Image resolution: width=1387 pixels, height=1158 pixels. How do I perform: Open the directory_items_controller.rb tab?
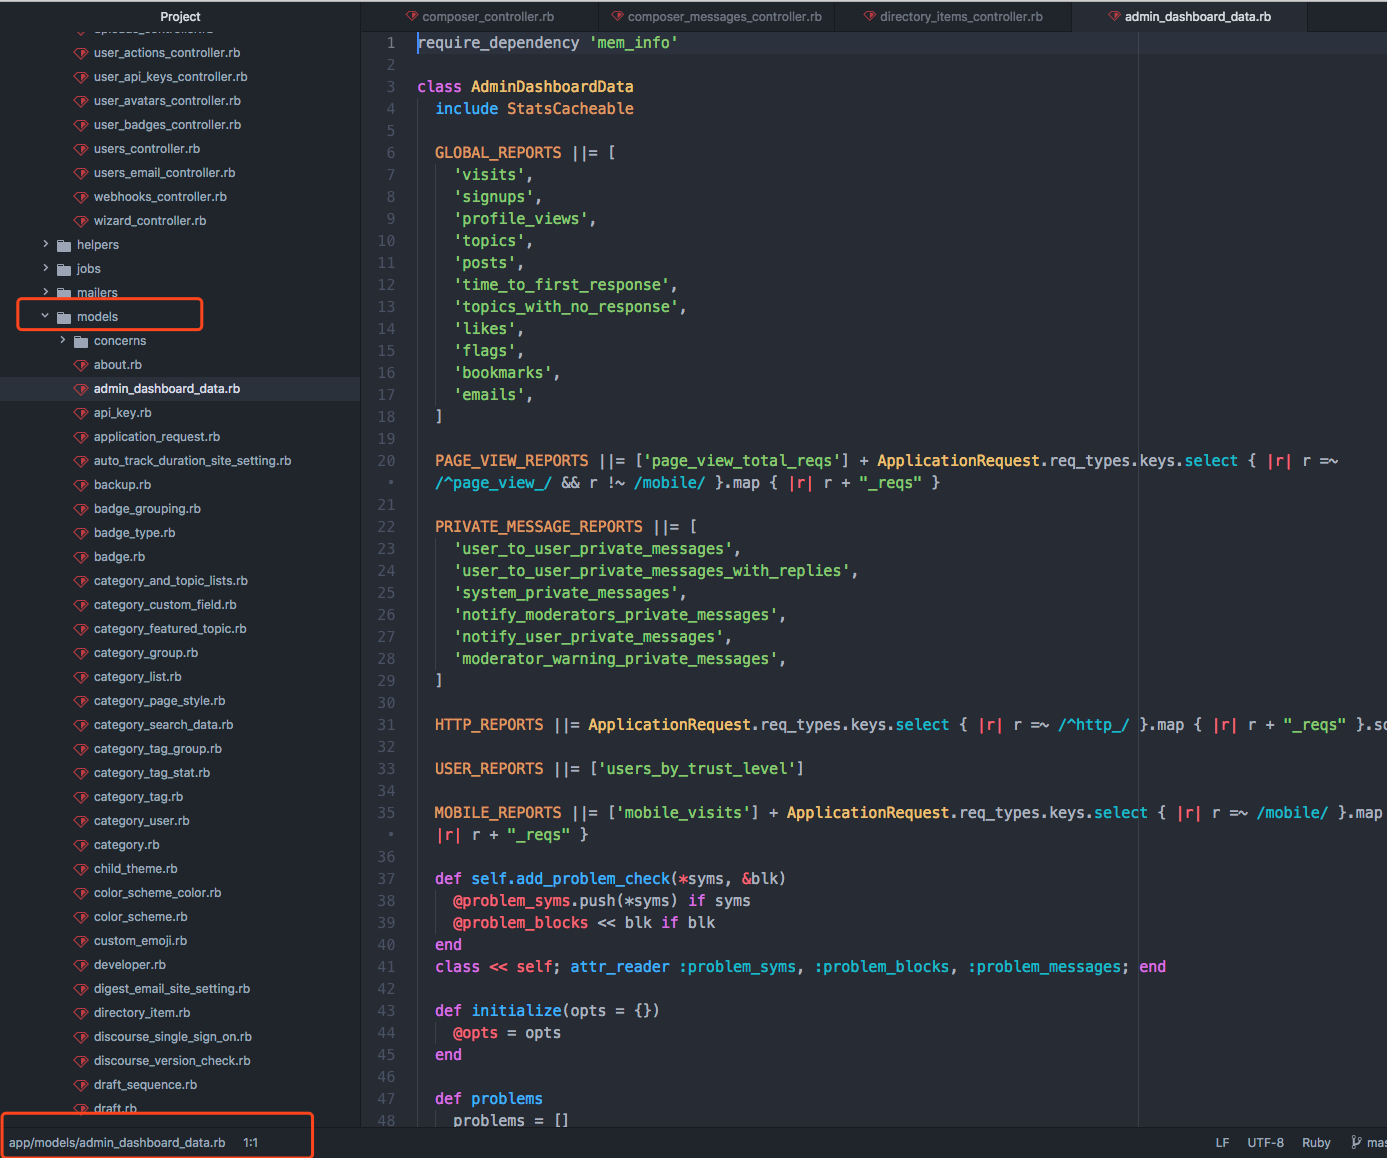tap(960, 16)
